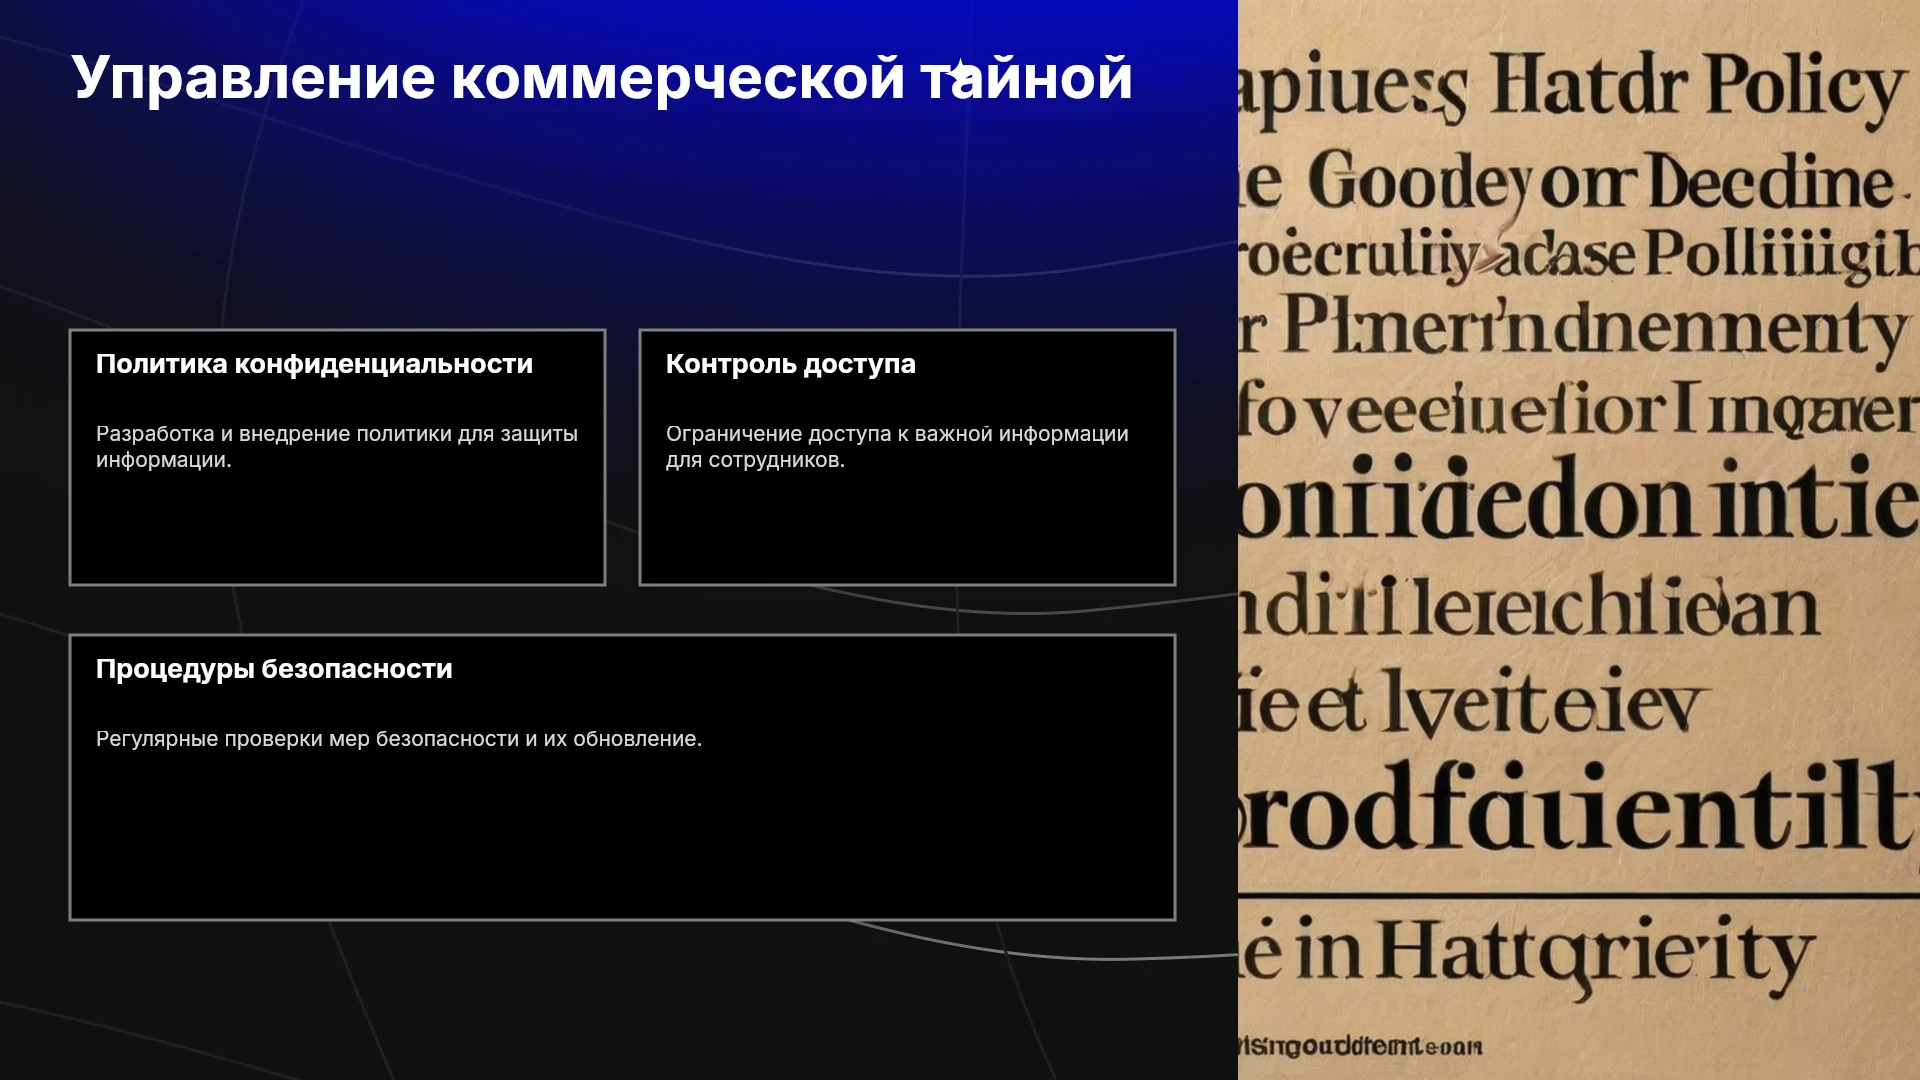Click the tiny caption text at the image bottom
This screenshot has height=1080, width=1920.
pyautogui.click(x=1361, y=1046)
